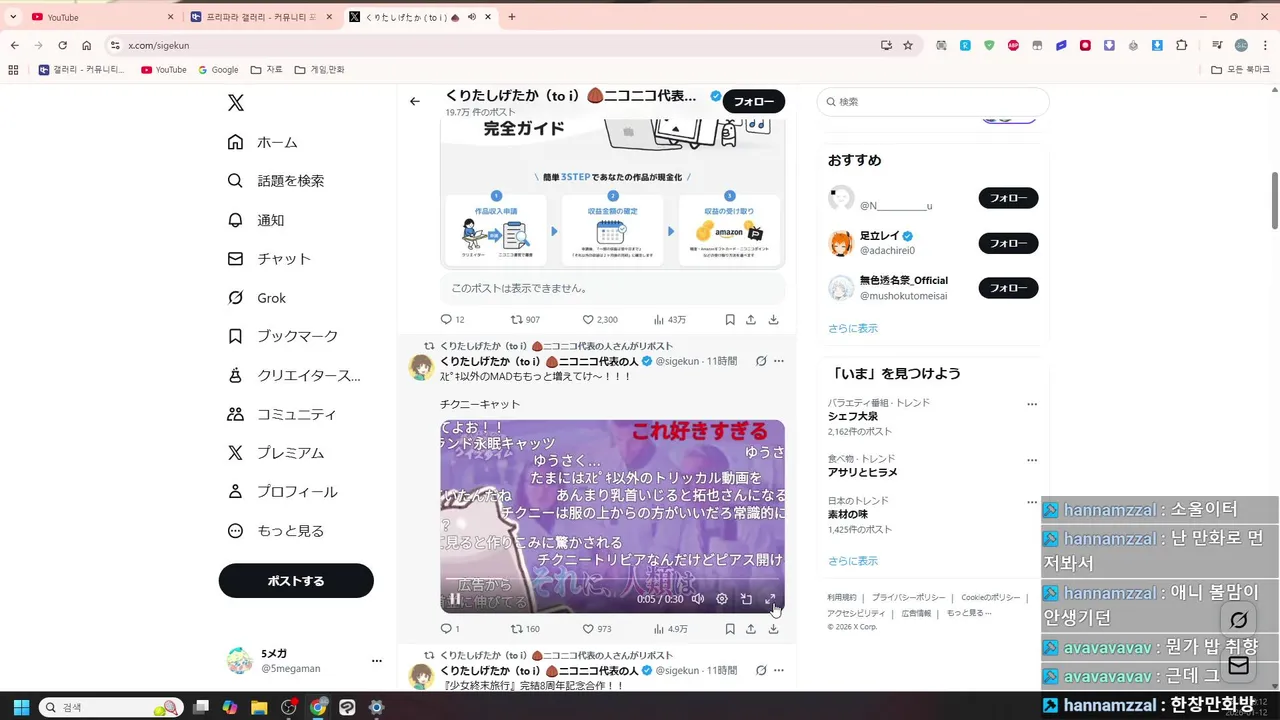
Task: Open 通知 notifications
Action: click(x=256, y=220)
